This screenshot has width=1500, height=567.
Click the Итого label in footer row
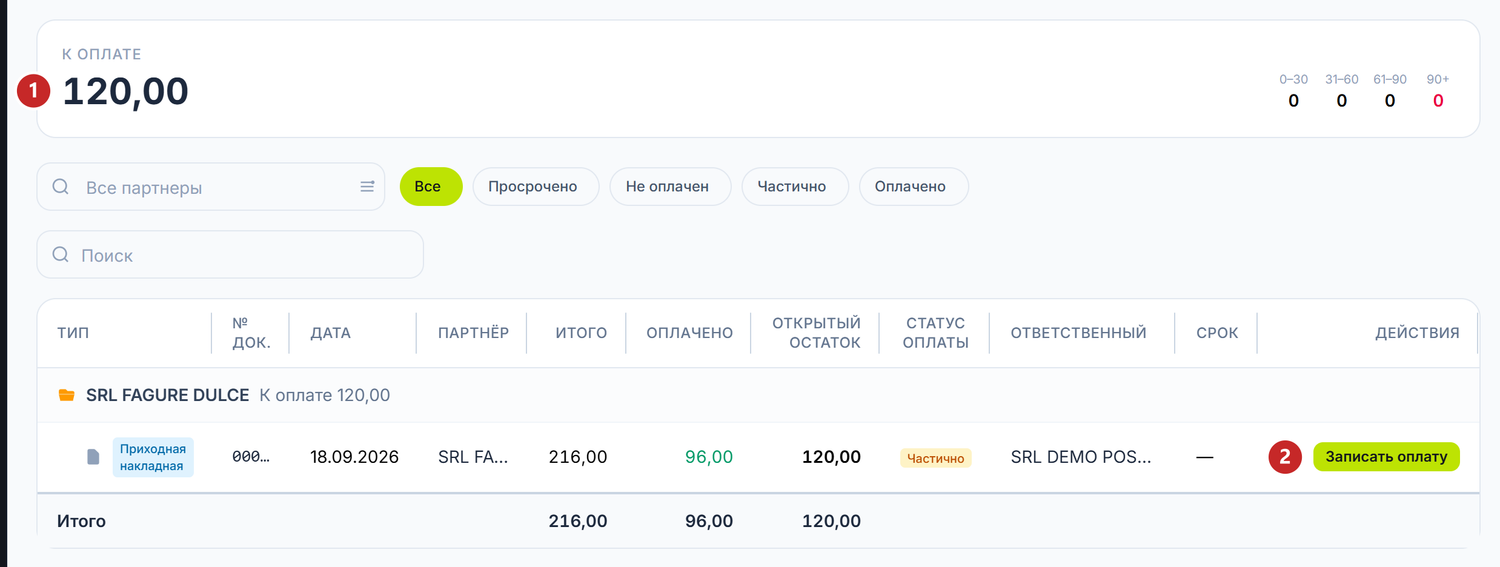tap(81, 521)
